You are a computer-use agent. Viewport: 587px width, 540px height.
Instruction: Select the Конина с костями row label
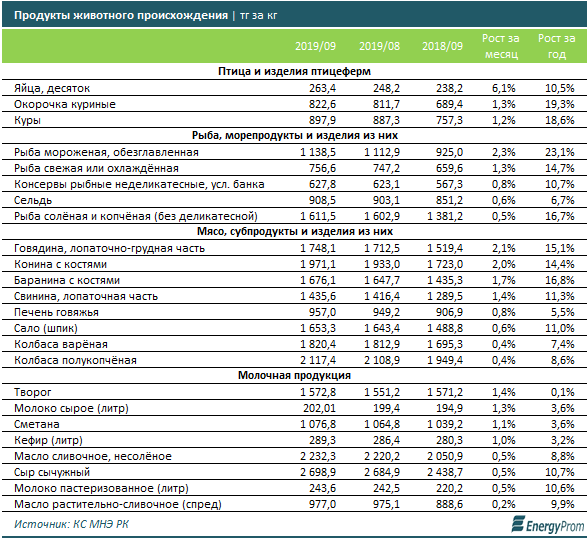click(x=60, y=264)
